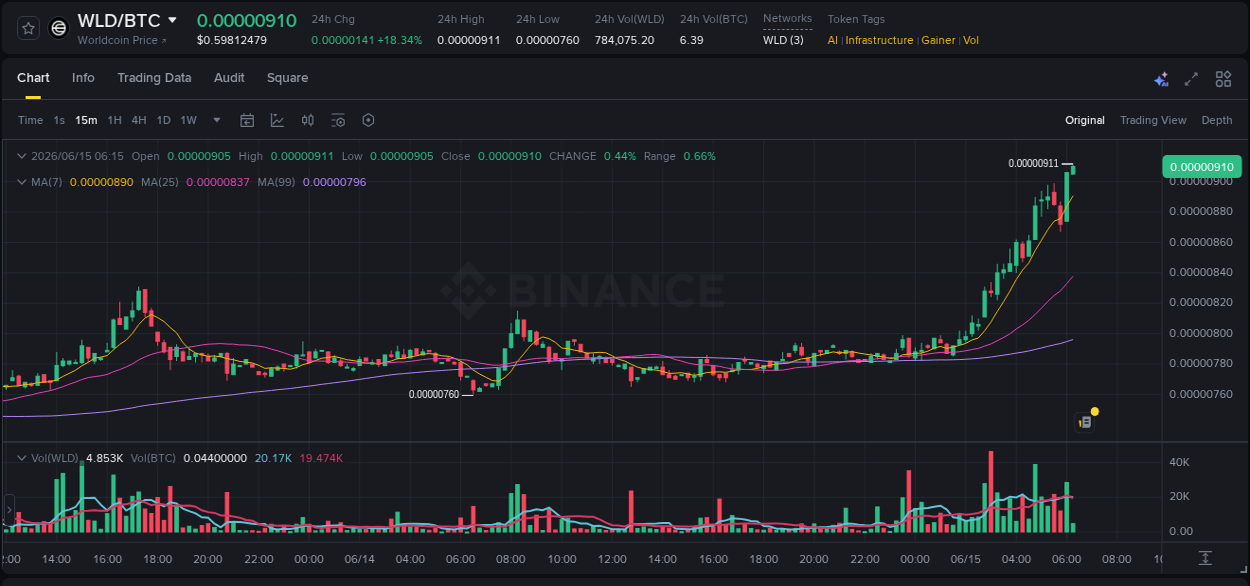Click the green current price tag 0.00000910
Screen dimensions: 1250x586
pyautogui.click(x=1201, y=166)
